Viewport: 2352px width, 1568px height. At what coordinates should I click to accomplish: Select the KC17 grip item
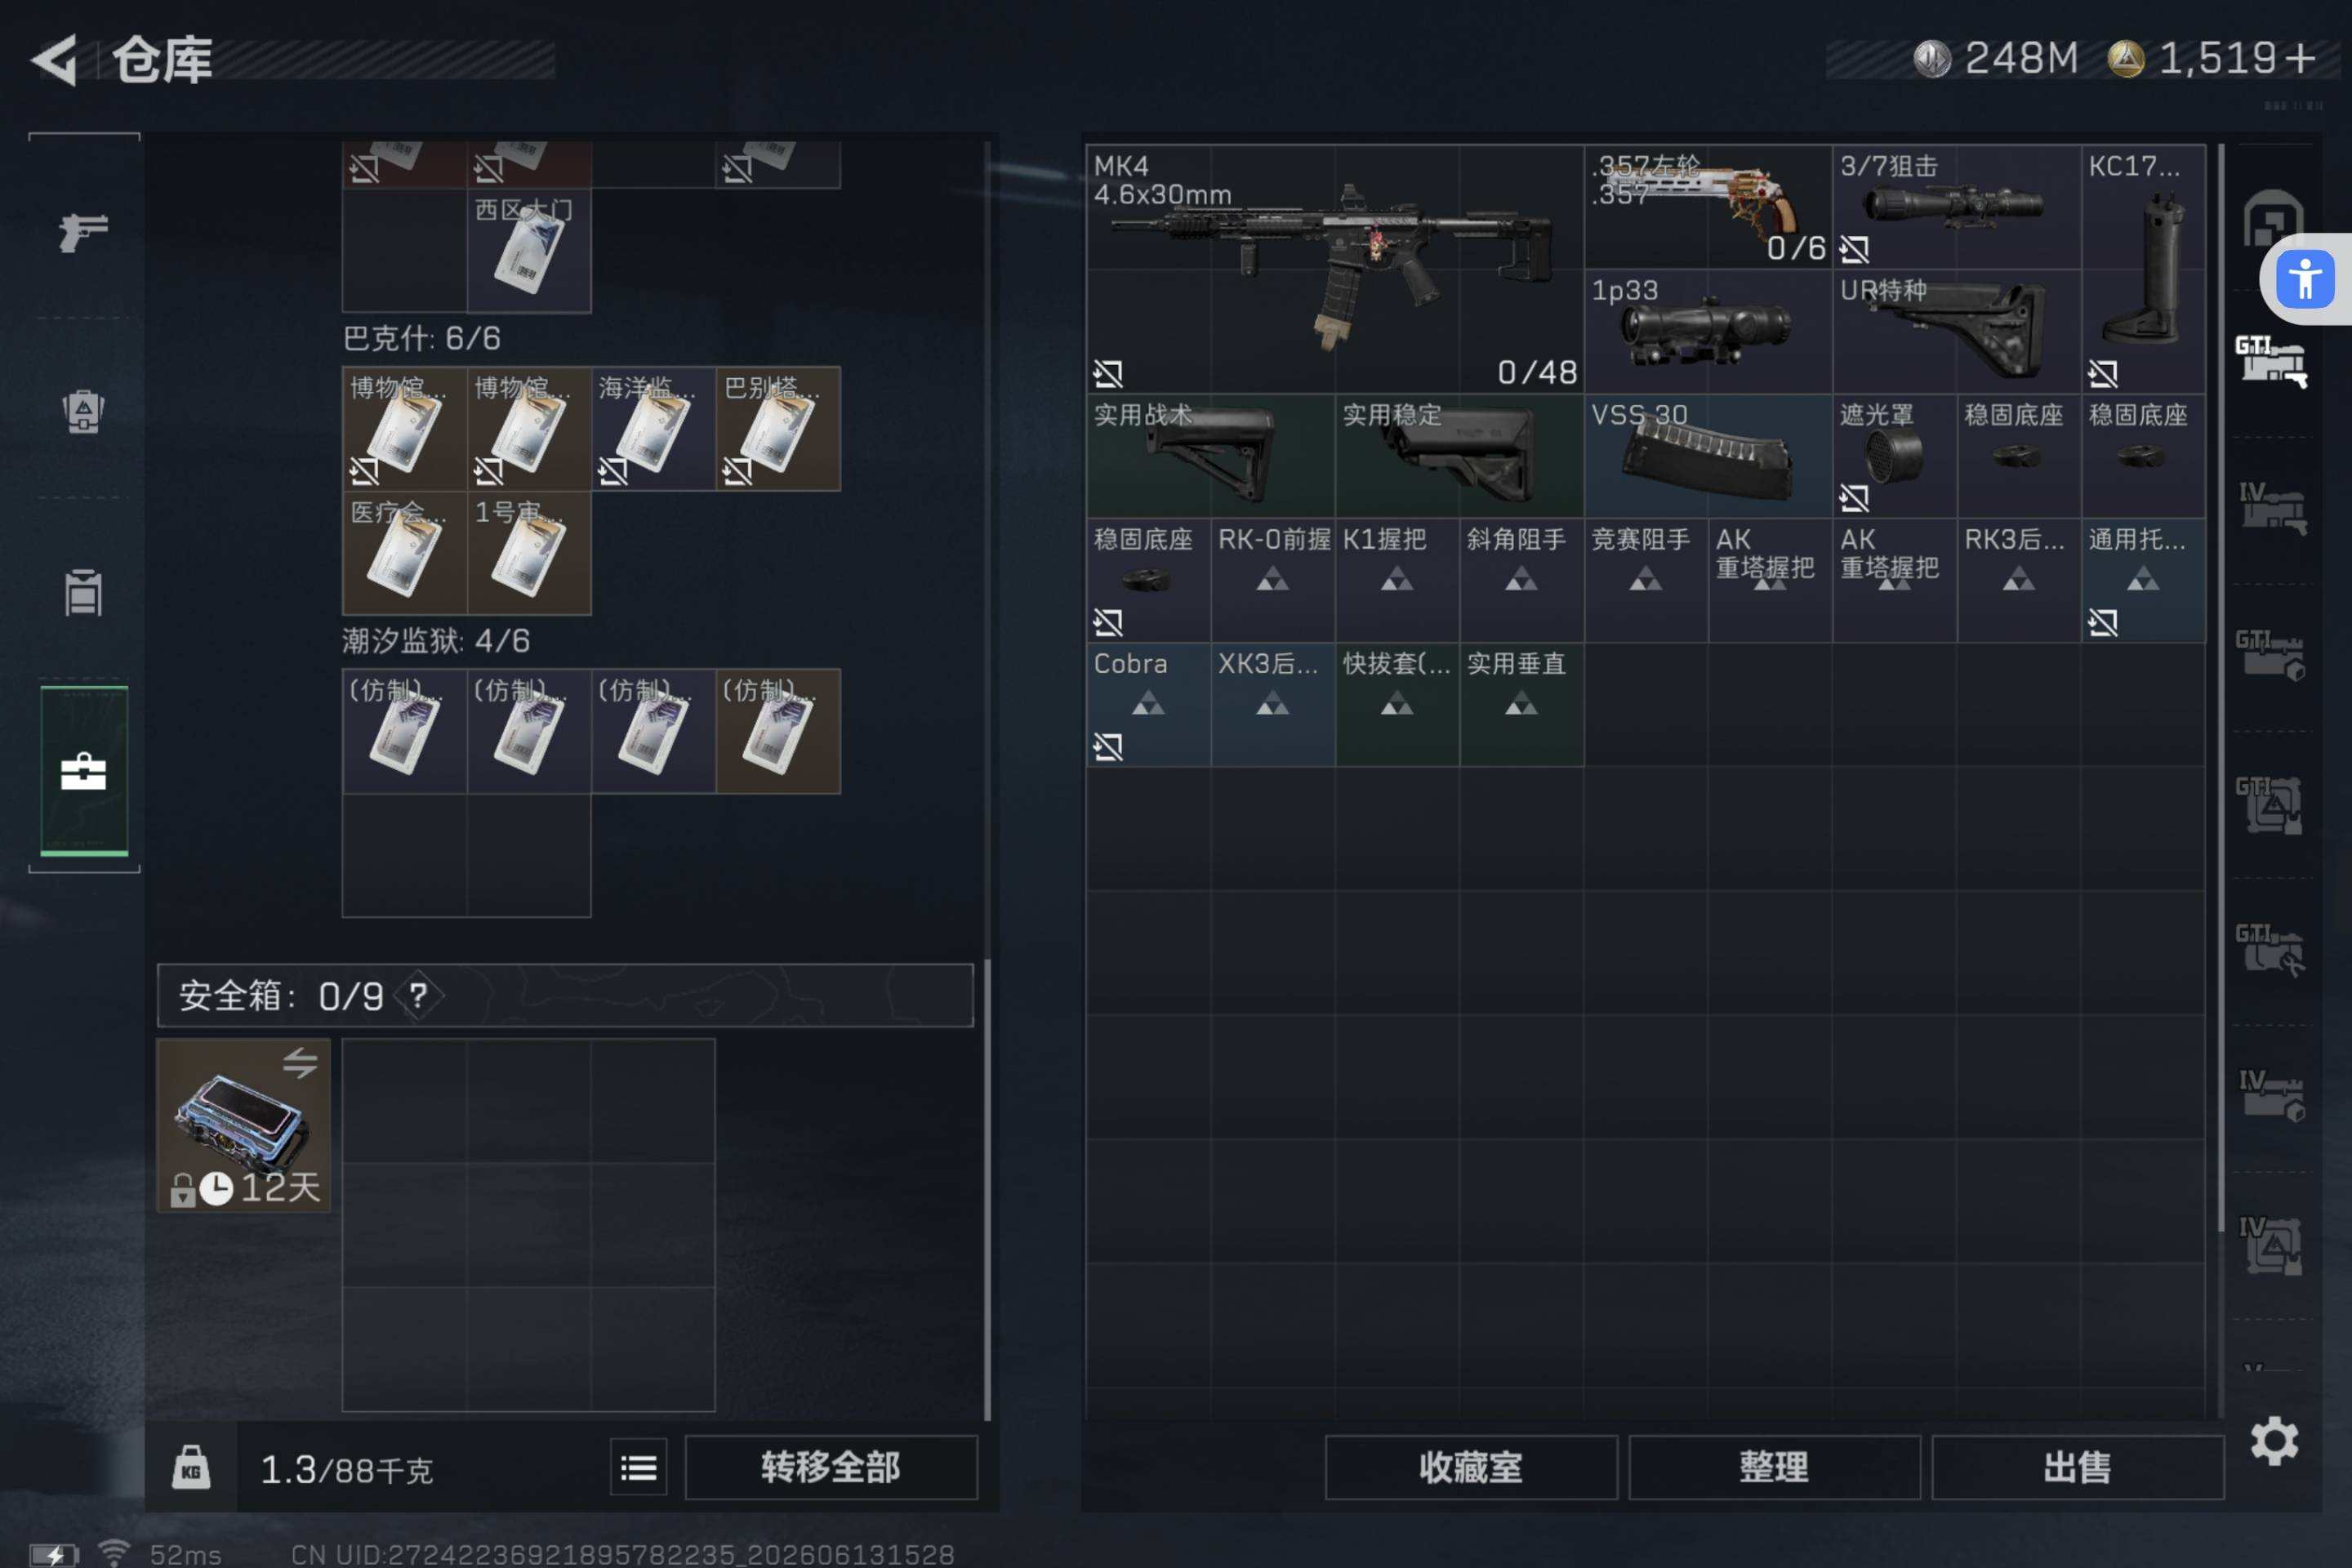(2143, 268)
